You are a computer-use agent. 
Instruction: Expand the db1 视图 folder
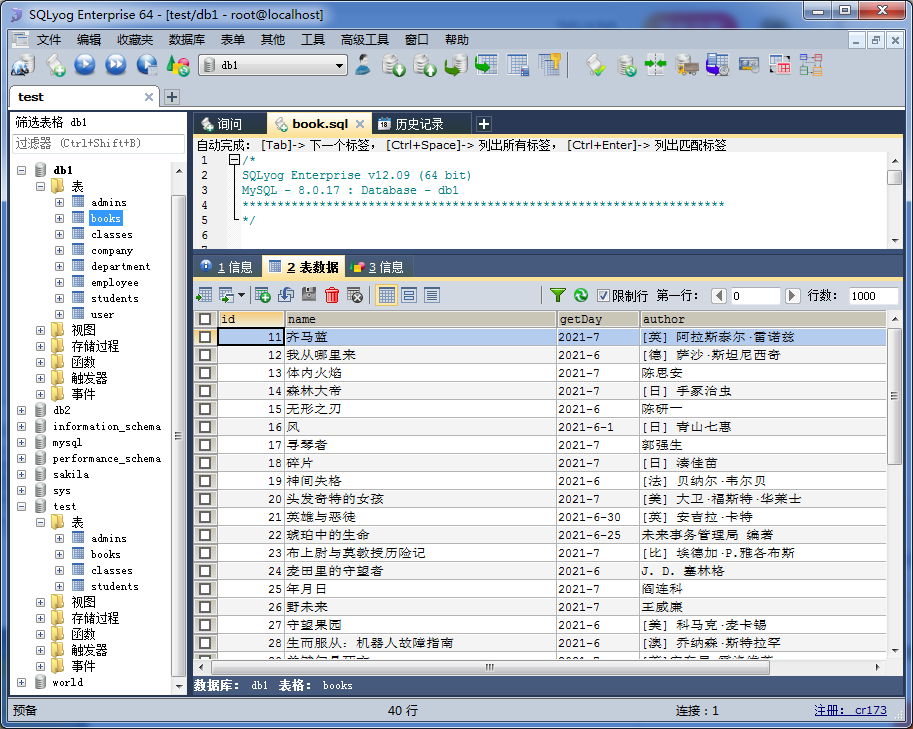click(x=40, y=331)
